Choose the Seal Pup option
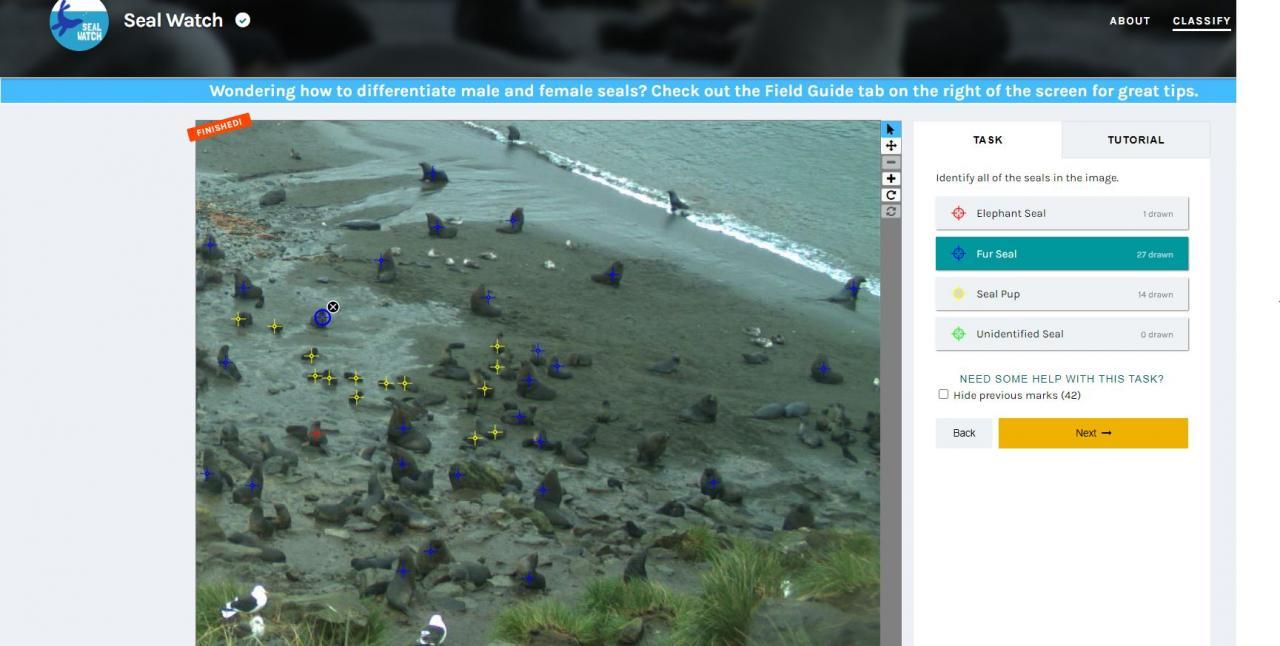 click(x=1062, y=294)
